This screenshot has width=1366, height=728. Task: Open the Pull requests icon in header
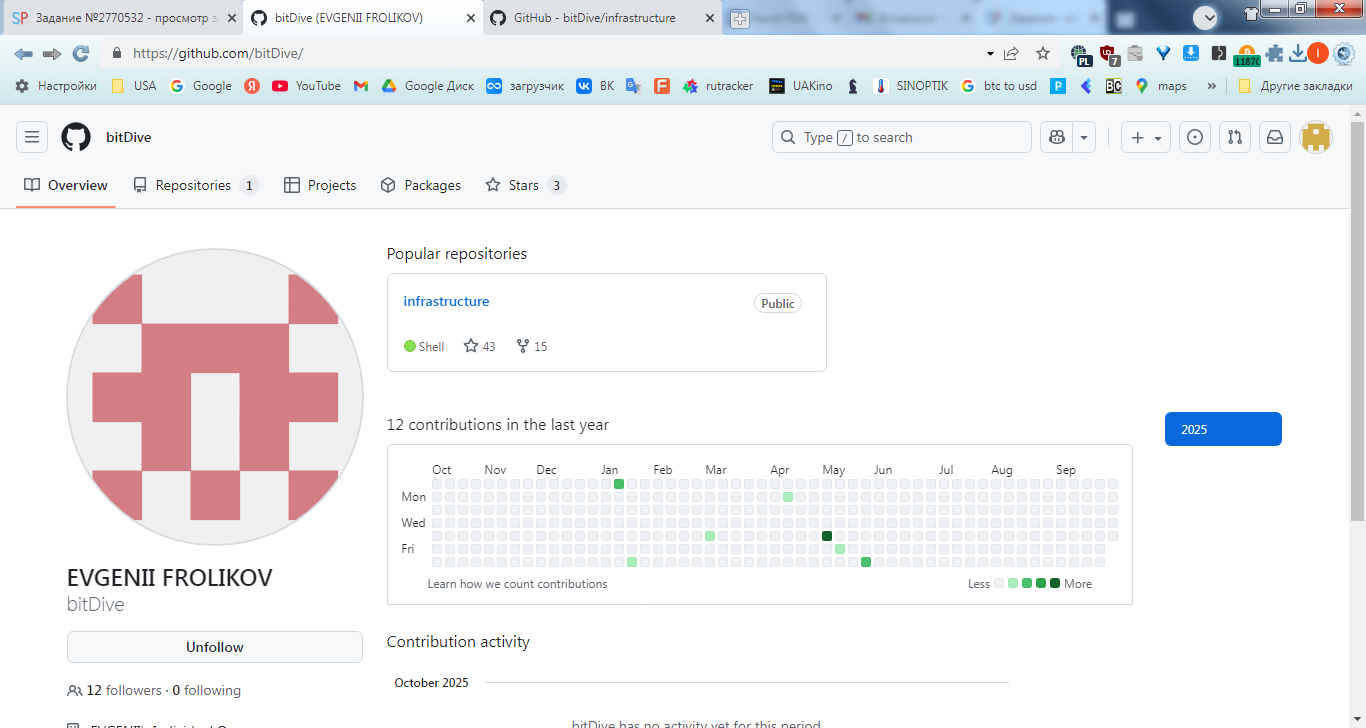click(1235, 137)
